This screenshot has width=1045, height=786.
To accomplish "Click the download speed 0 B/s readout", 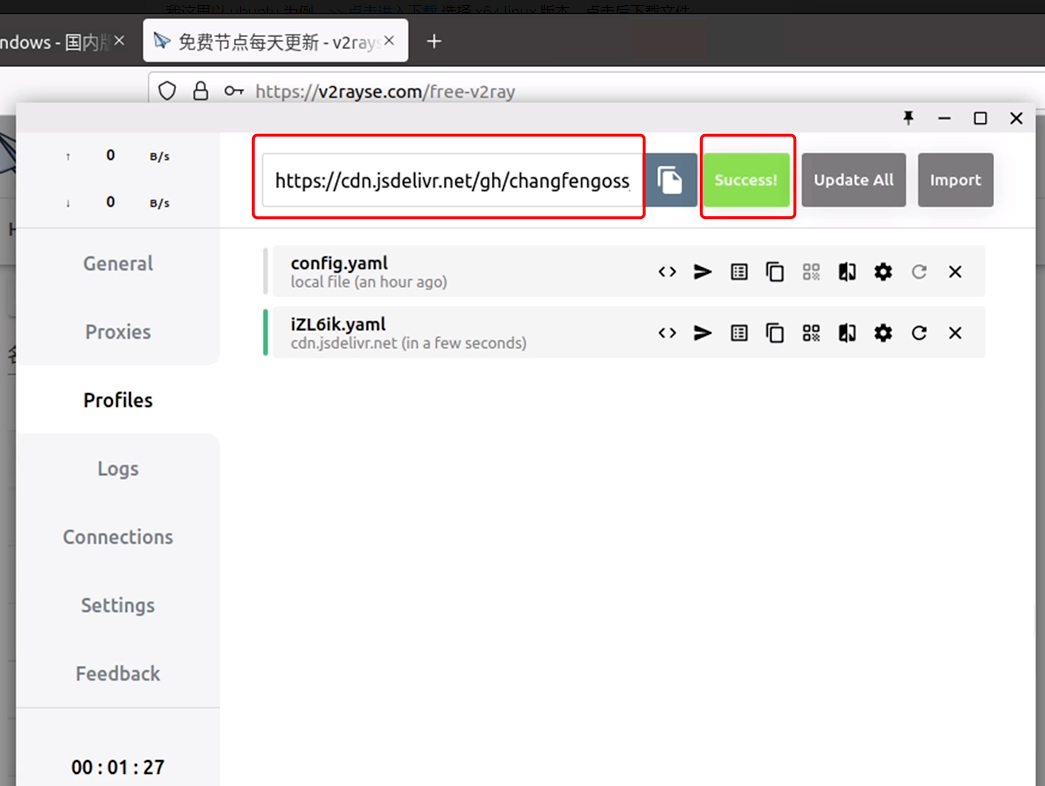I will [118, 202].
